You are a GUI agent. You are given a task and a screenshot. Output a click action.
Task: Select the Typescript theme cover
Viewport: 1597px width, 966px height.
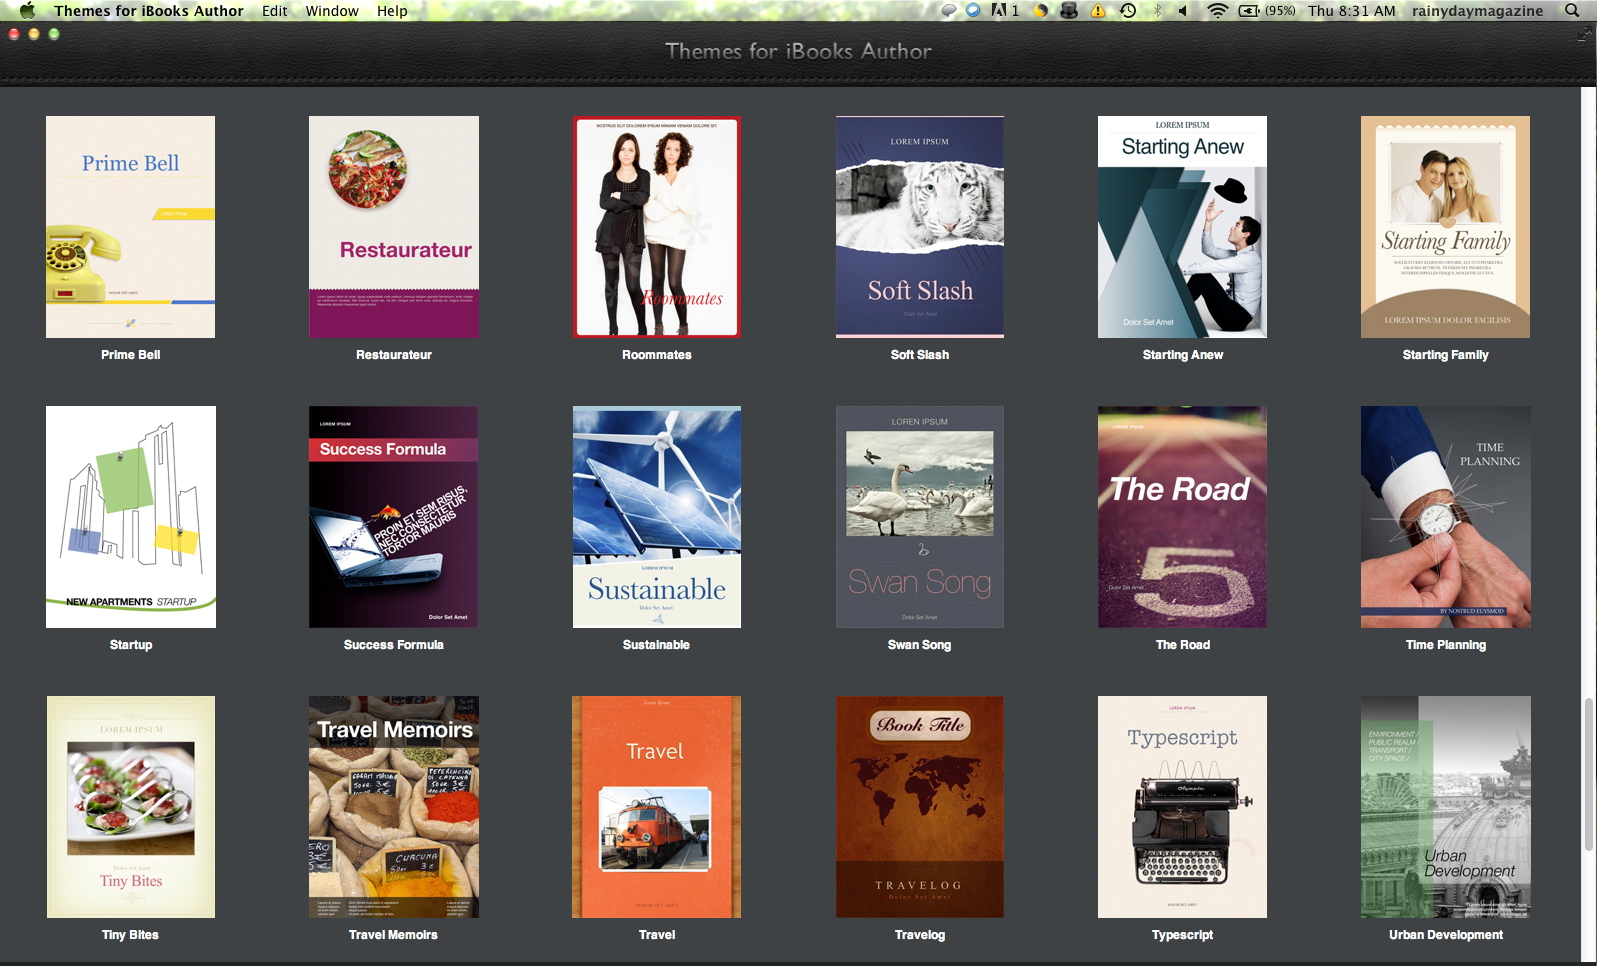[x=1182, y=807]
